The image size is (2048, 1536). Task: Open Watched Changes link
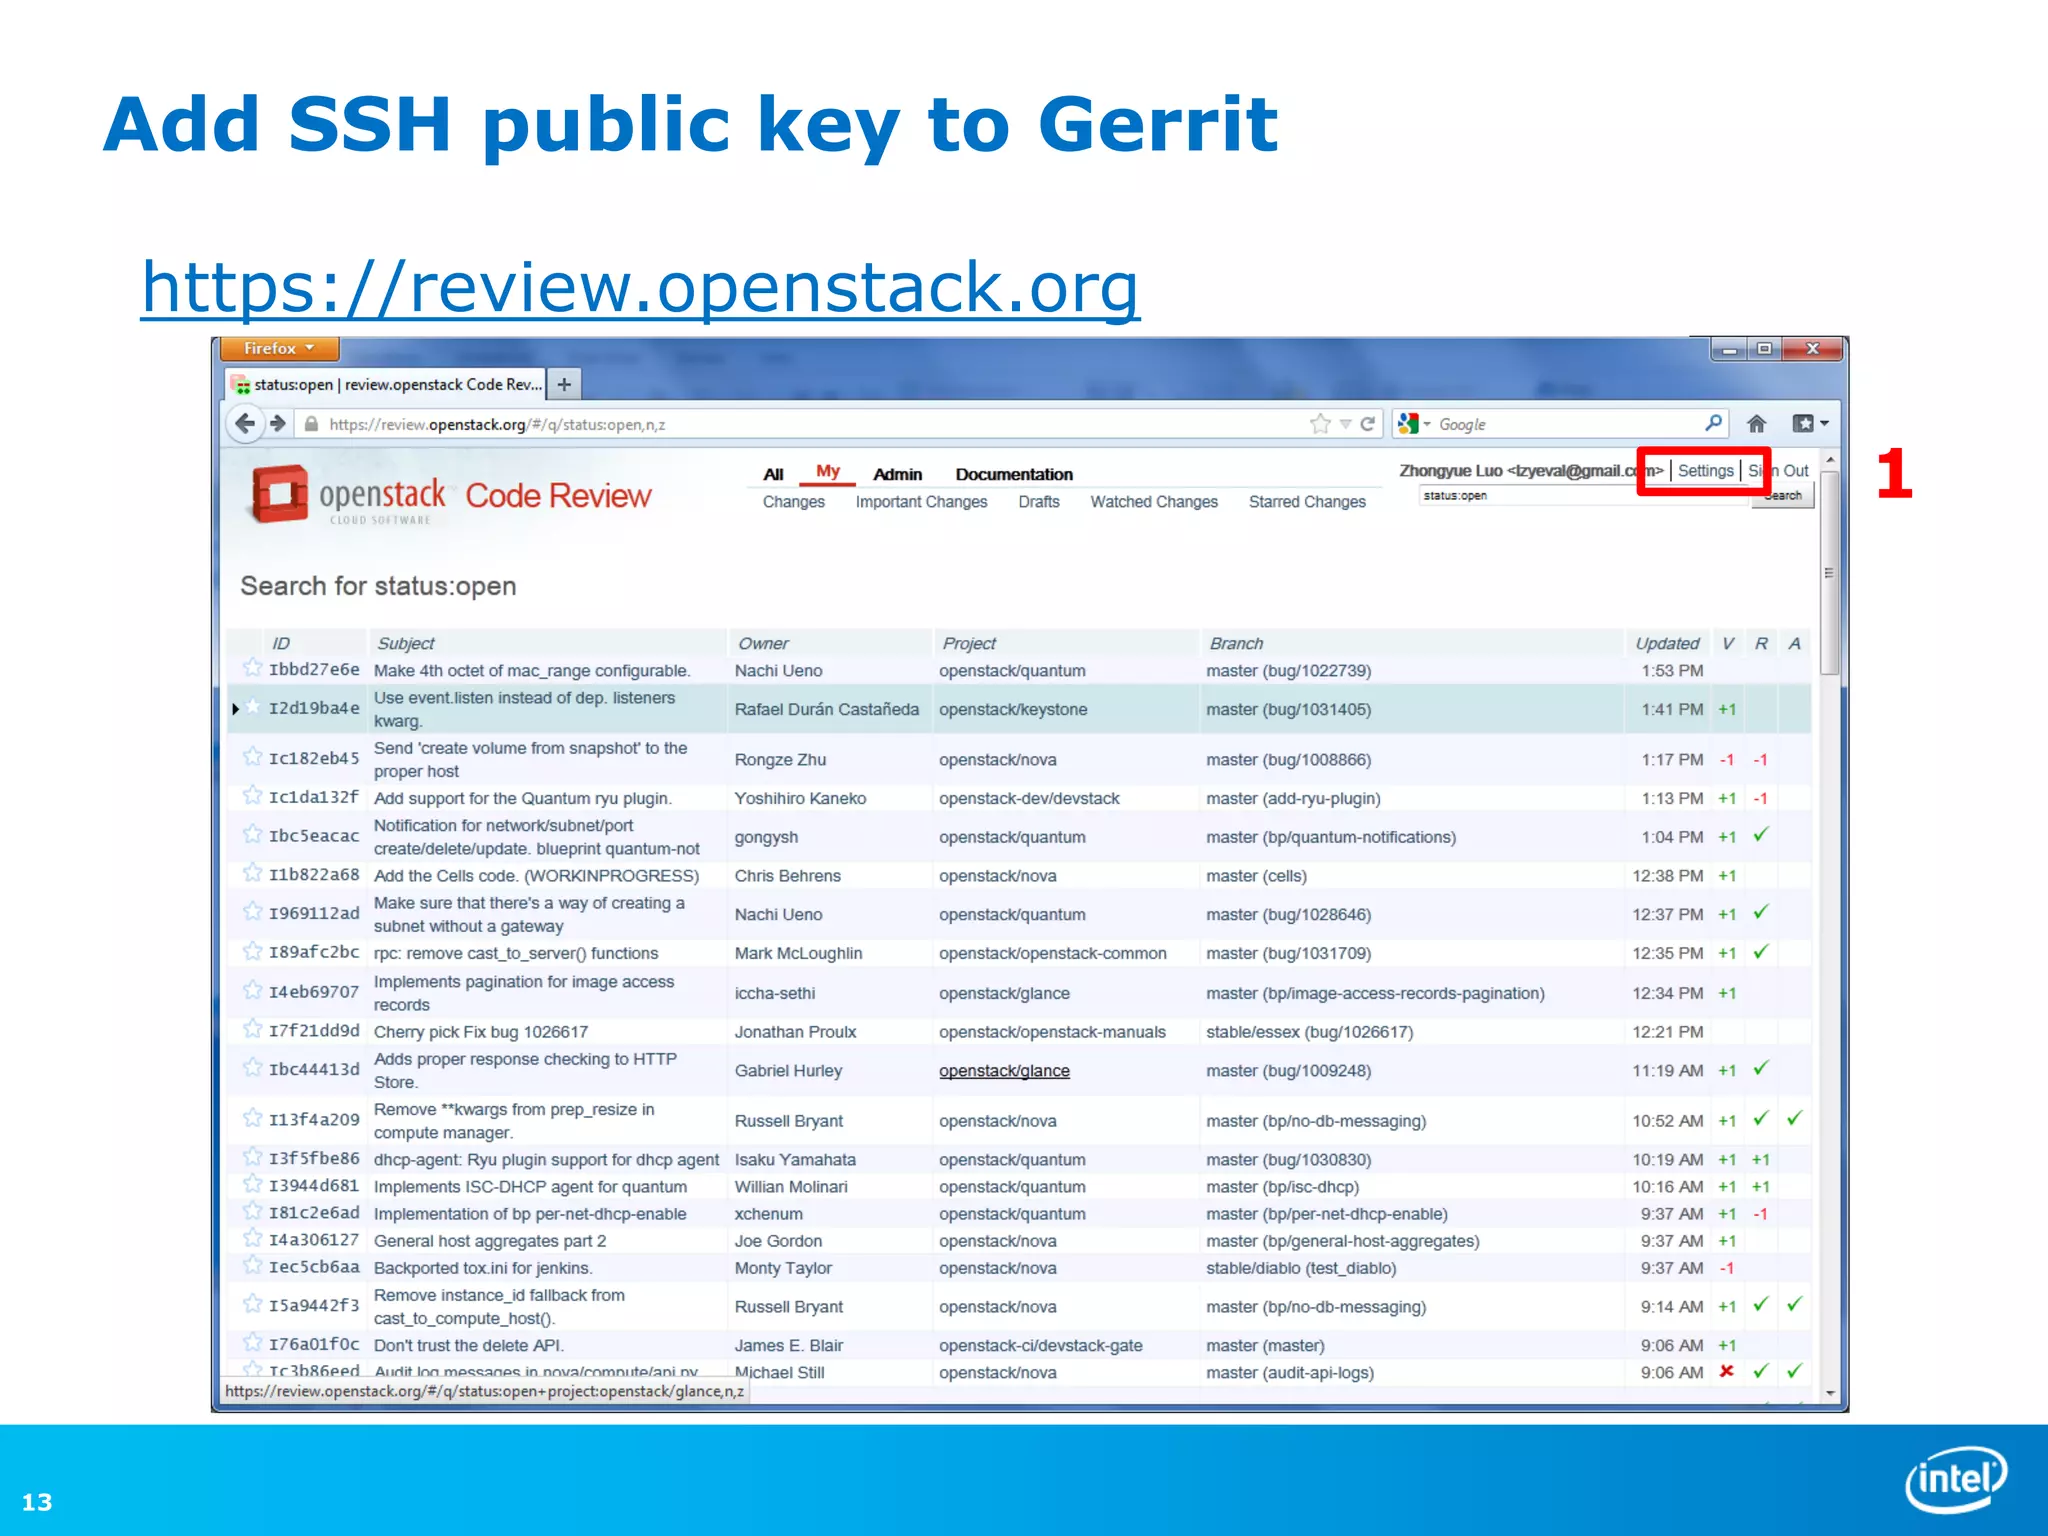1154,502
